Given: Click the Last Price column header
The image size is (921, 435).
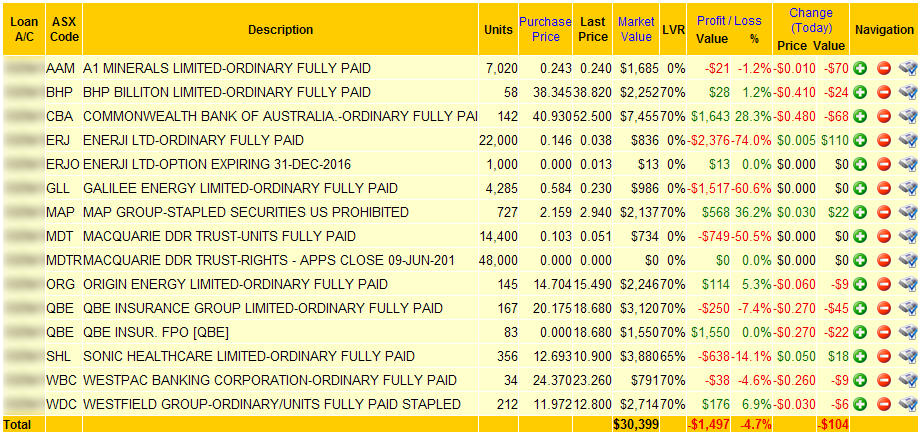Looking at the screenshot, I should pyautogui.click(x=593, y=29).
